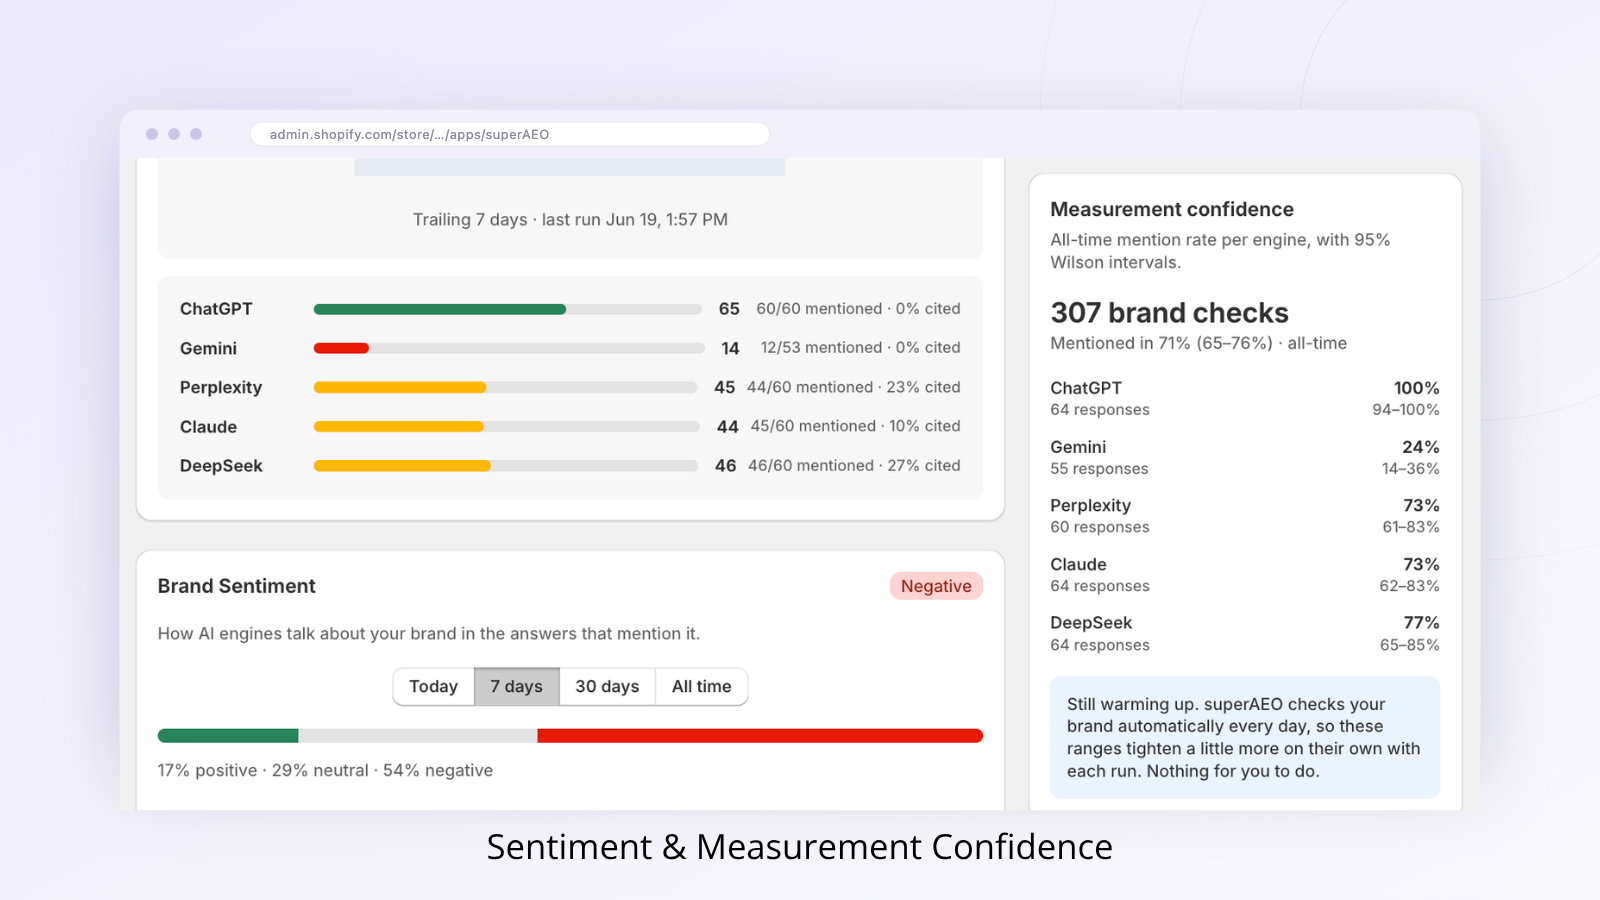Click "12/53 mentioned · 0% cited" text
The width and height of the screenshot is (1600, 900).
pyautogui.click(x=860, y=348)
